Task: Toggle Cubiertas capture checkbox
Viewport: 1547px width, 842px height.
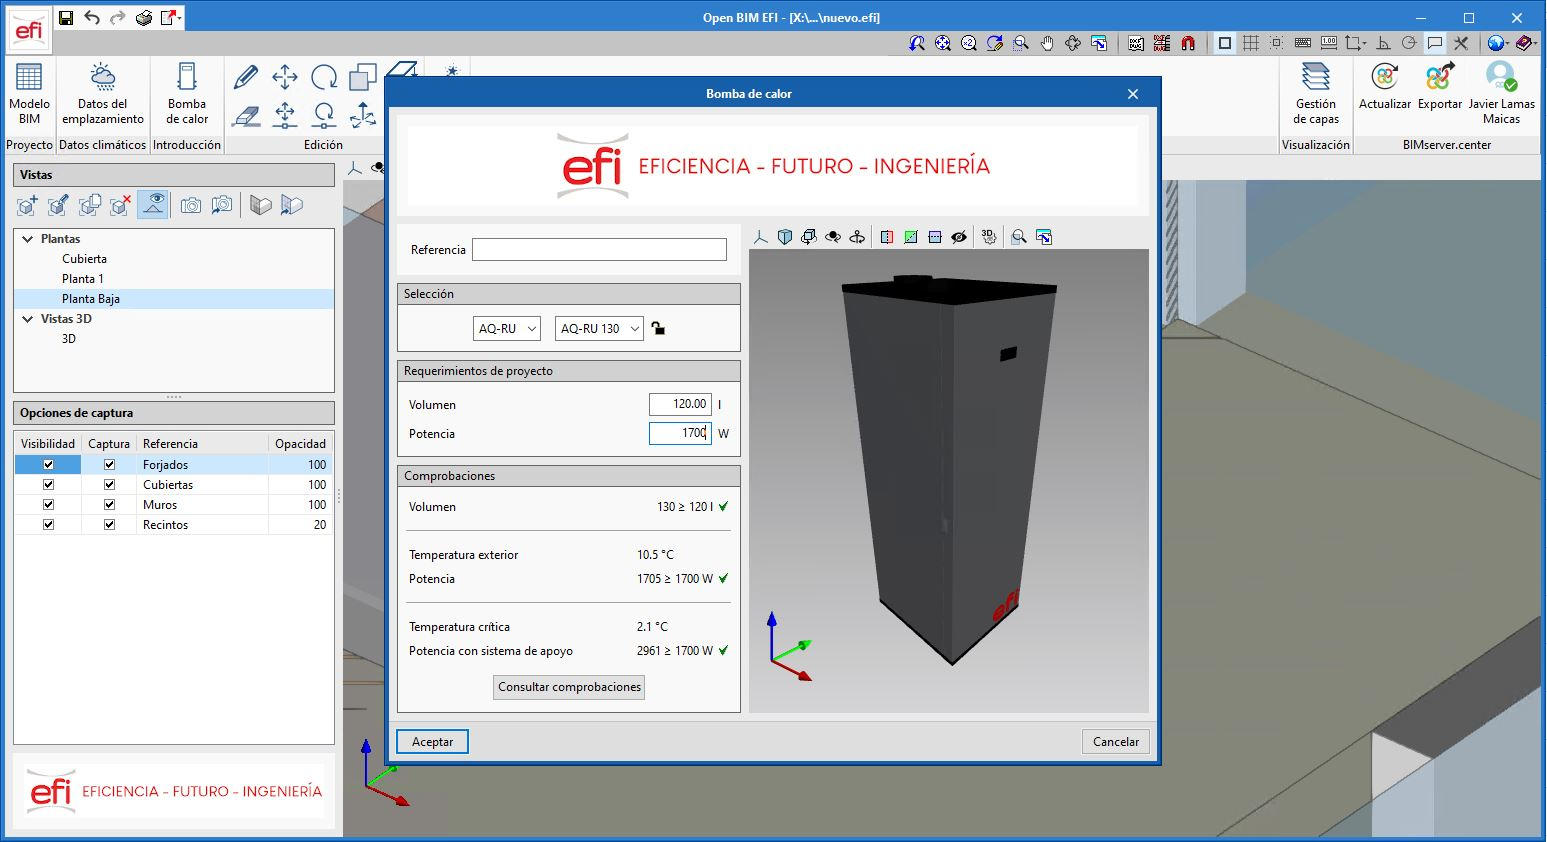Action: pos(109,484)
